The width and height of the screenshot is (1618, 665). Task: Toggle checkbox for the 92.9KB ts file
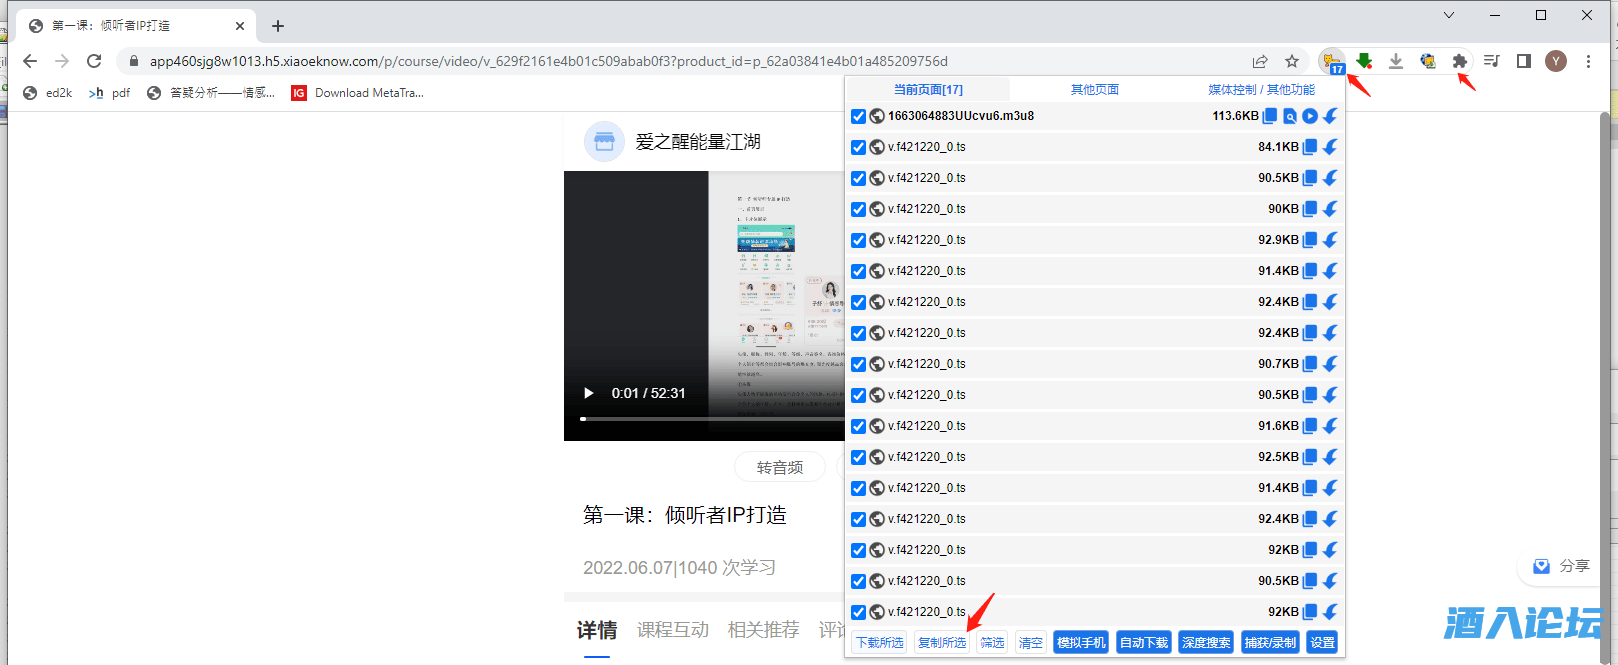point(858,240)
